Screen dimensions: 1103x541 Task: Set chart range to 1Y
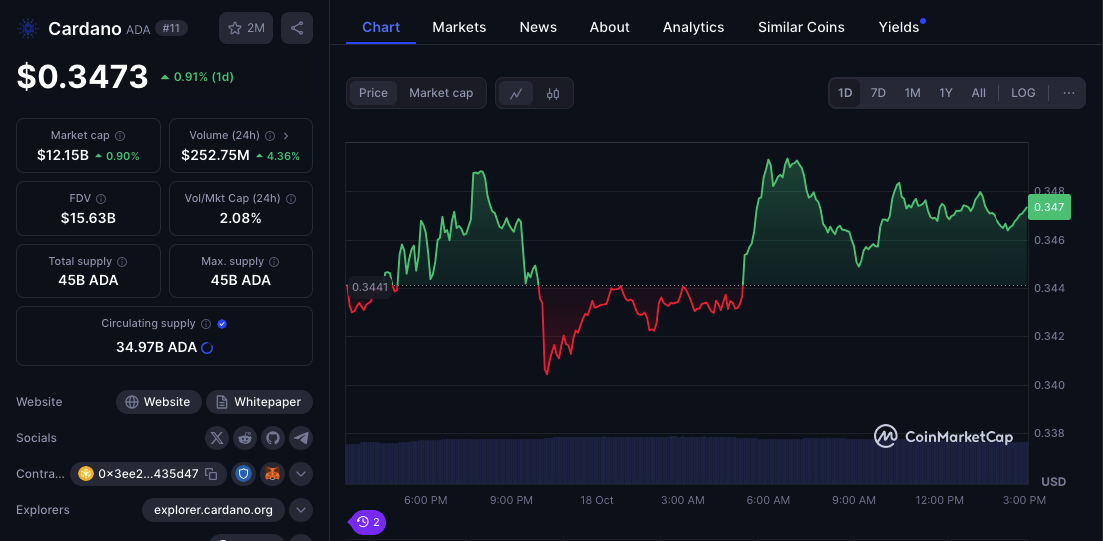pos(946,93)
